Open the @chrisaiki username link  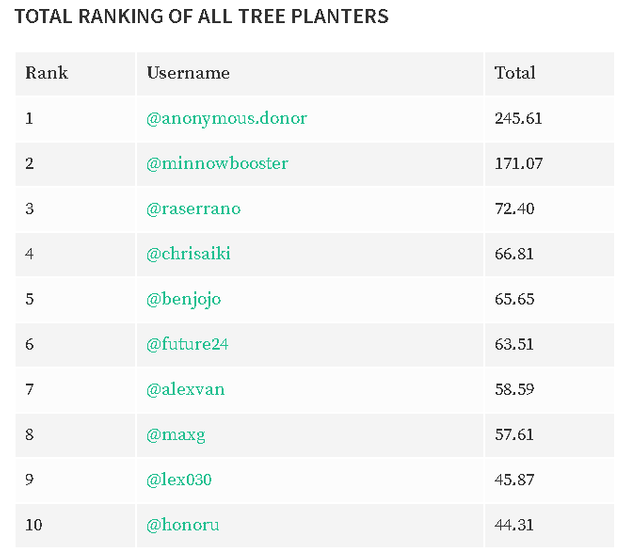(189, 253)
